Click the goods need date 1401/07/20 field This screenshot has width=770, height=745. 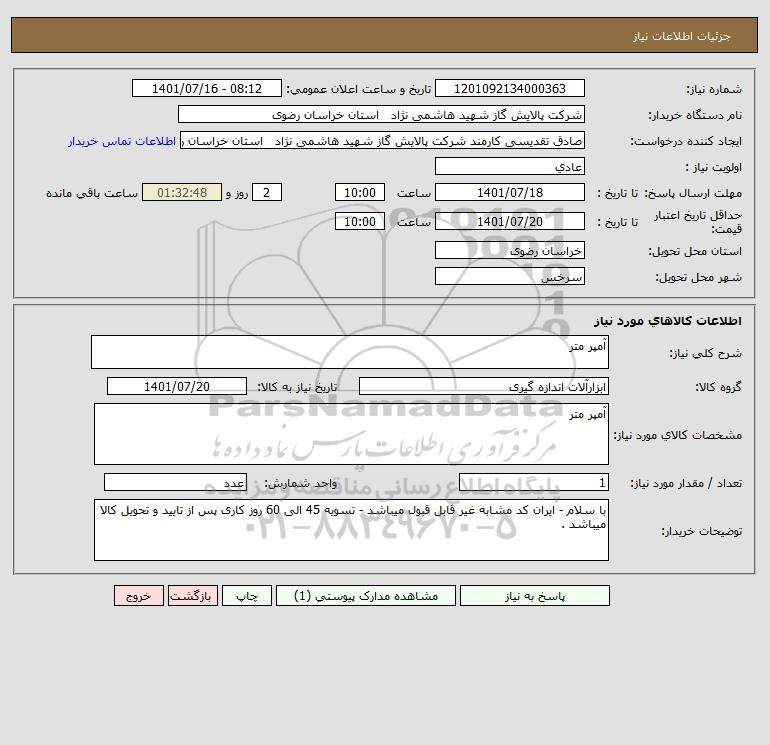pos(177,386)
